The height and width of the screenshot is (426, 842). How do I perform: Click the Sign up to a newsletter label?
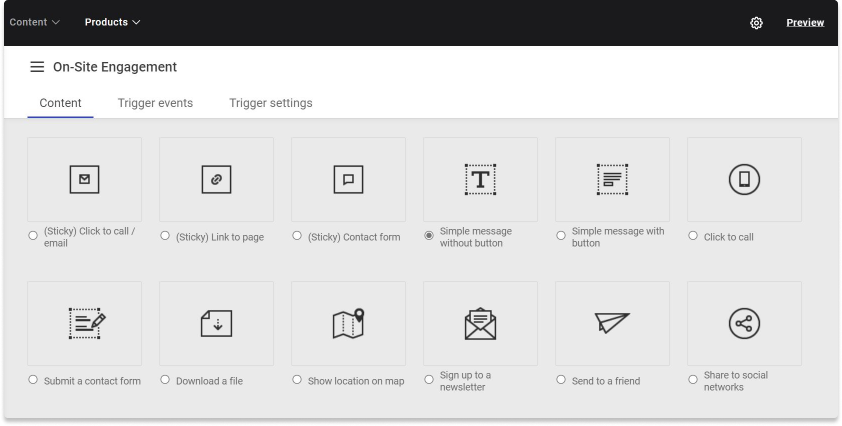coord(465,381)
